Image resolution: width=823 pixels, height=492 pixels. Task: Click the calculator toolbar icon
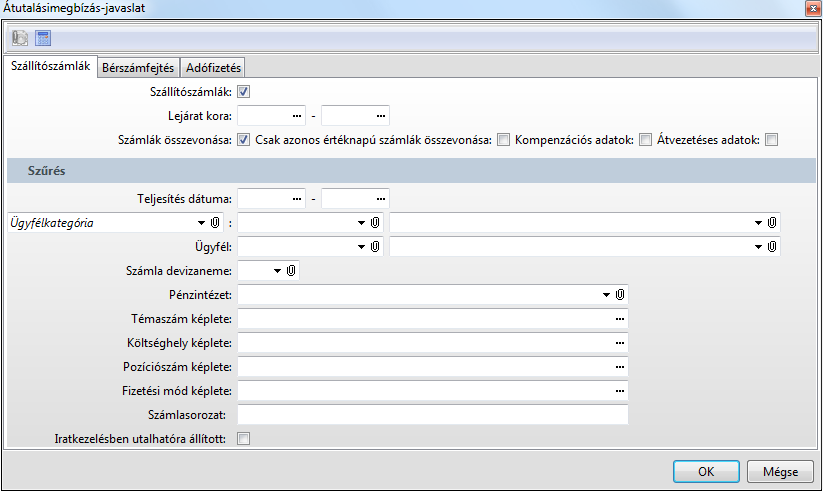(x=43, y=38)
